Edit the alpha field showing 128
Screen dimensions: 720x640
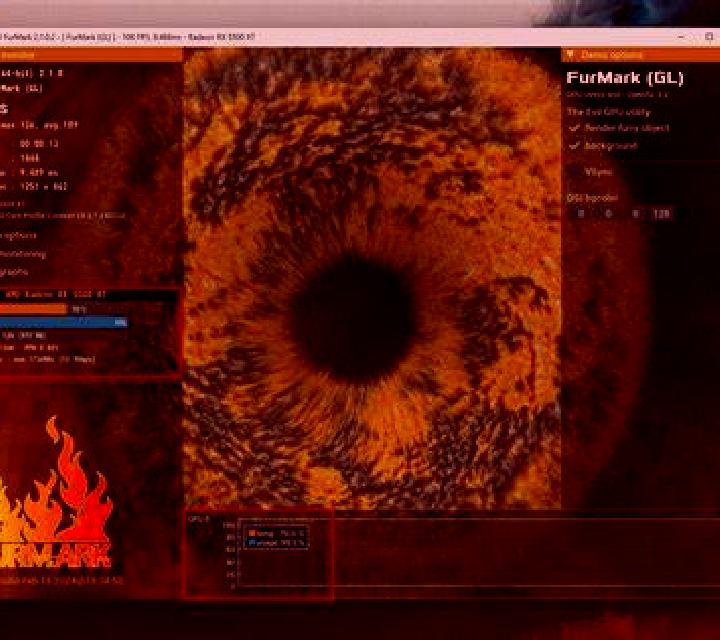(x=662, y=213)
